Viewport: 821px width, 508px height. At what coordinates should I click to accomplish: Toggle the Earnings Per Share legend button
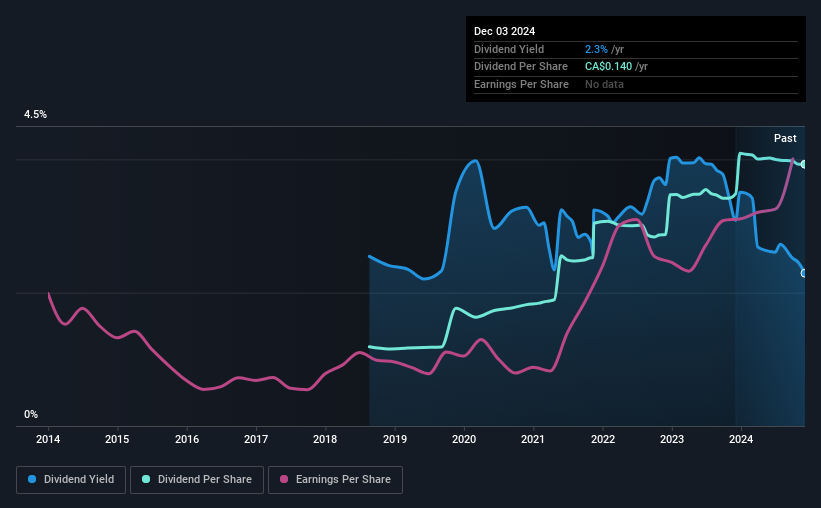[335, 480]
